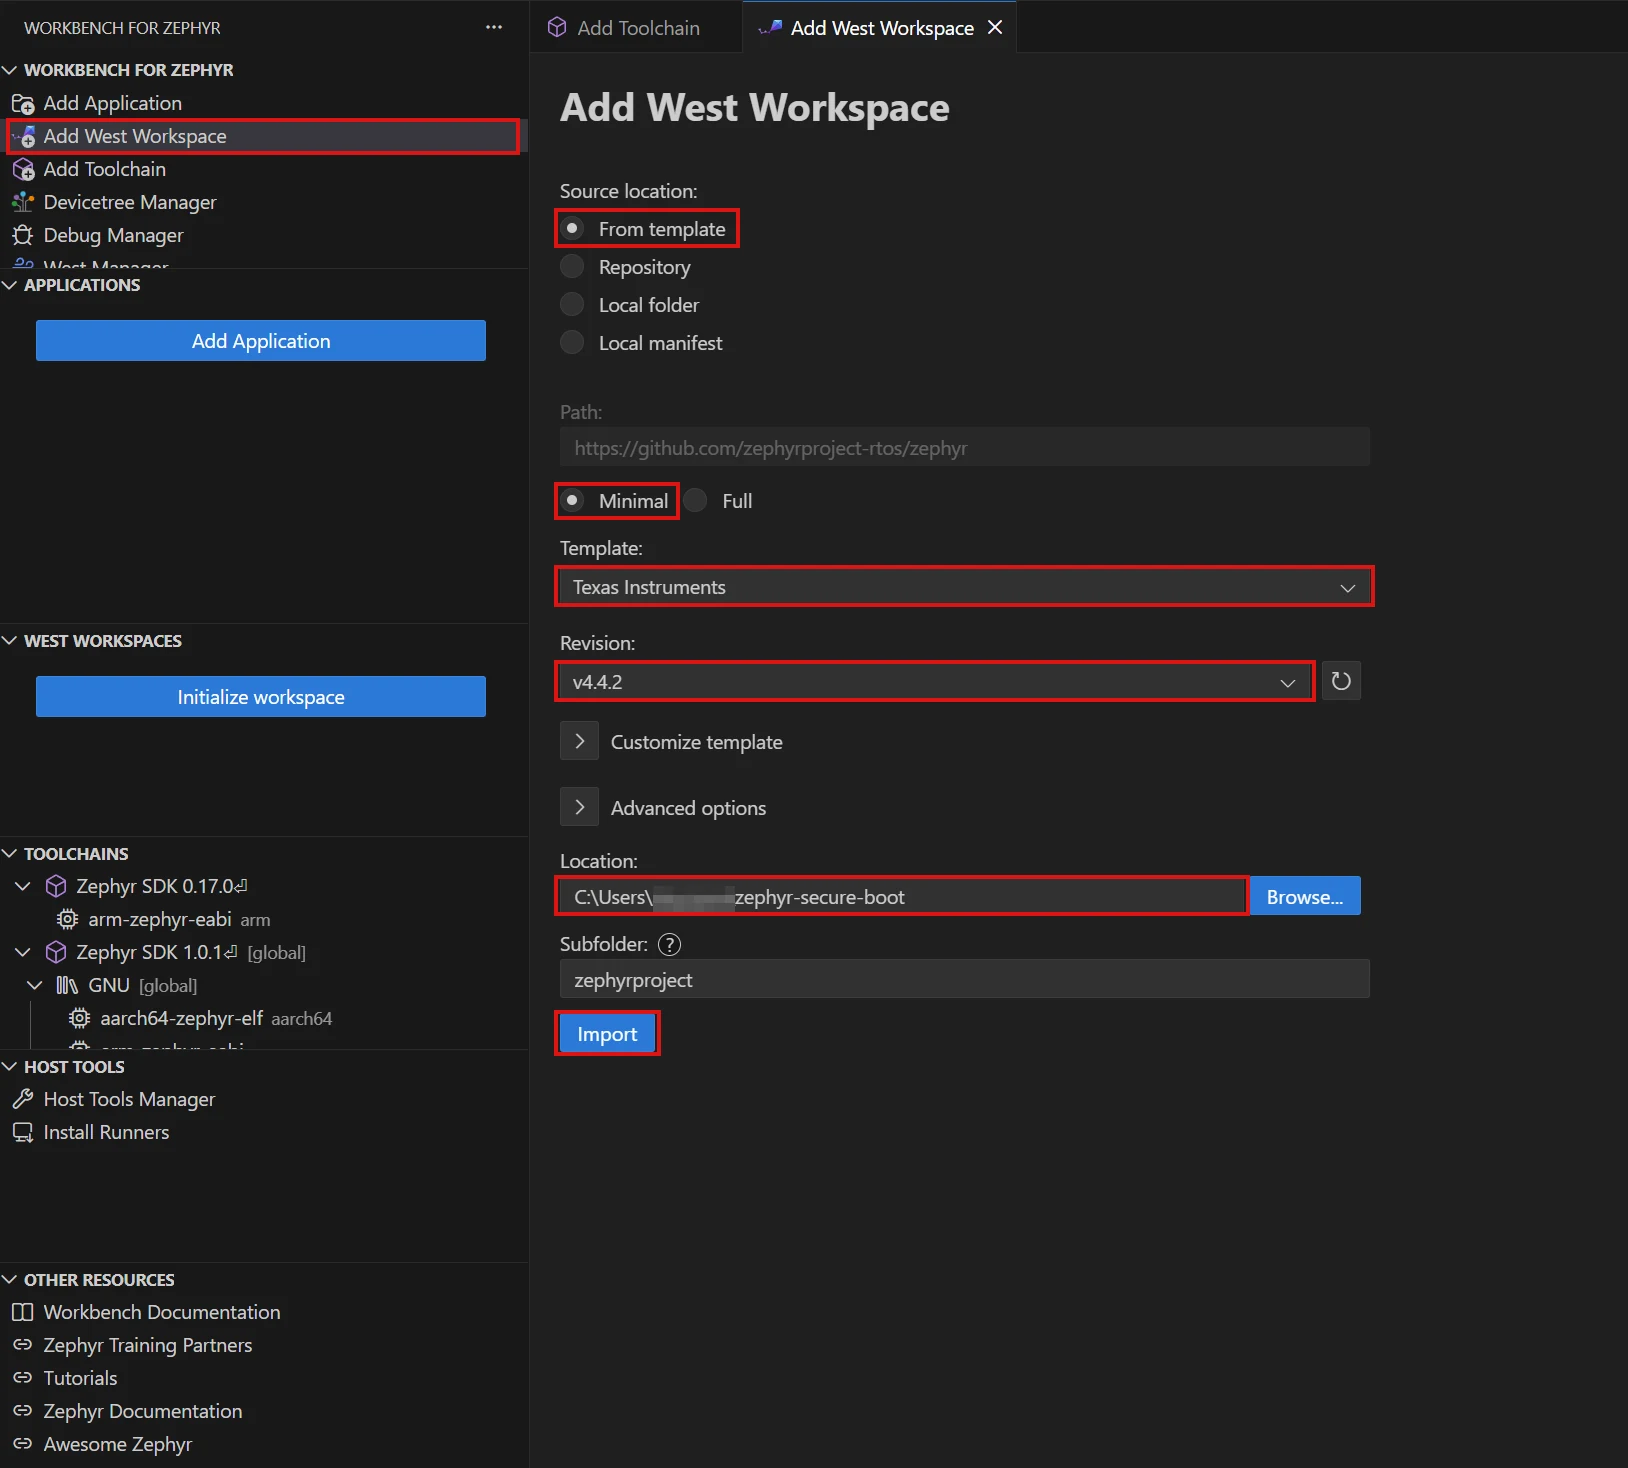Click the Add Application sidebar icon

click(23, 104)
